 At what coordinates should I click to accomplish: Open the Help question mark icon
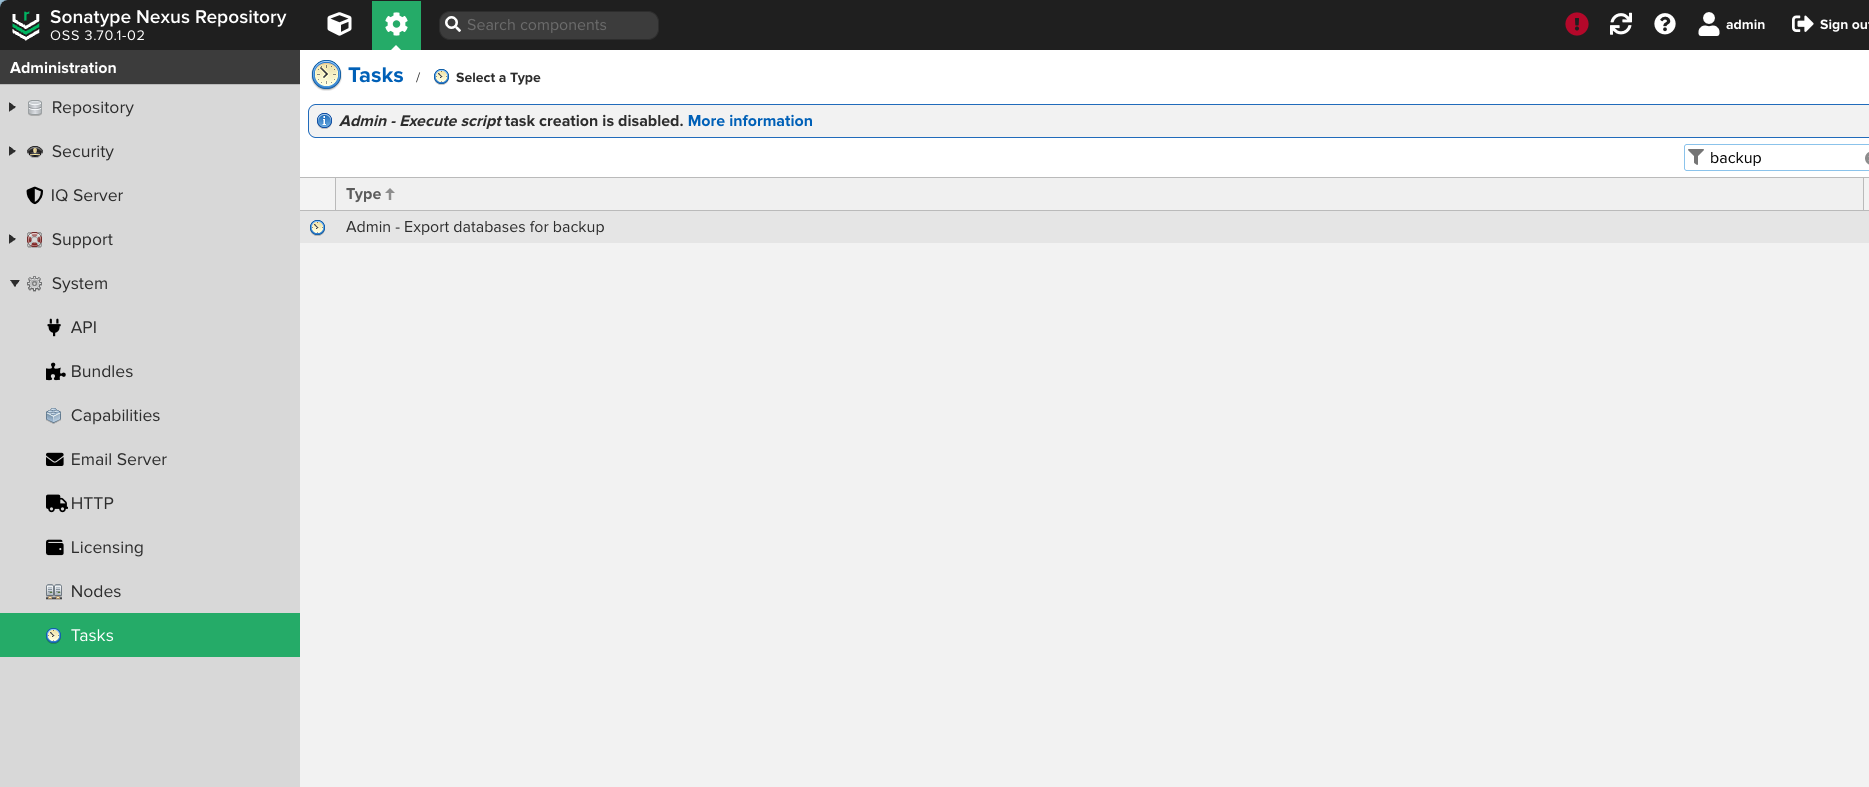1664,24
